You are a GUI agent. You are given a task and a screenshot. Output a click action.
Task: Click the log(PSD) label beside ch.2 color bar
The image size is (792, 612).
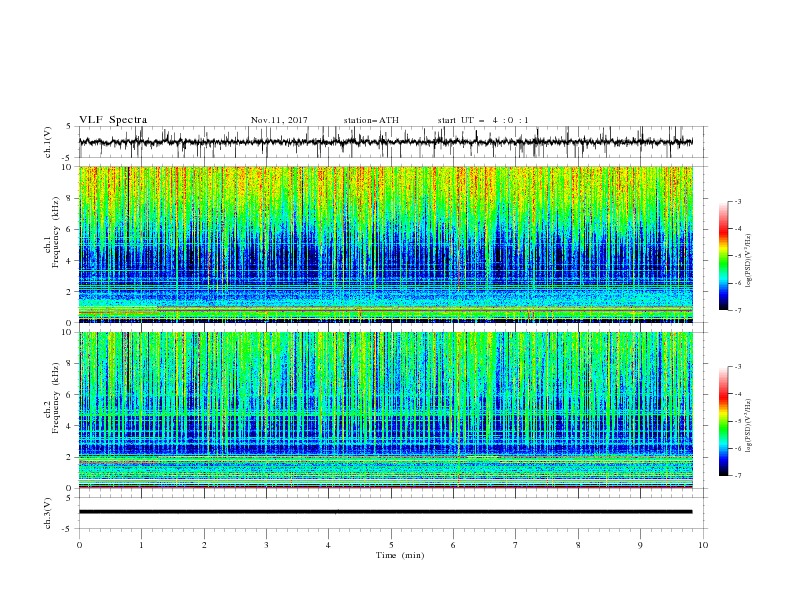click(749, 426)
